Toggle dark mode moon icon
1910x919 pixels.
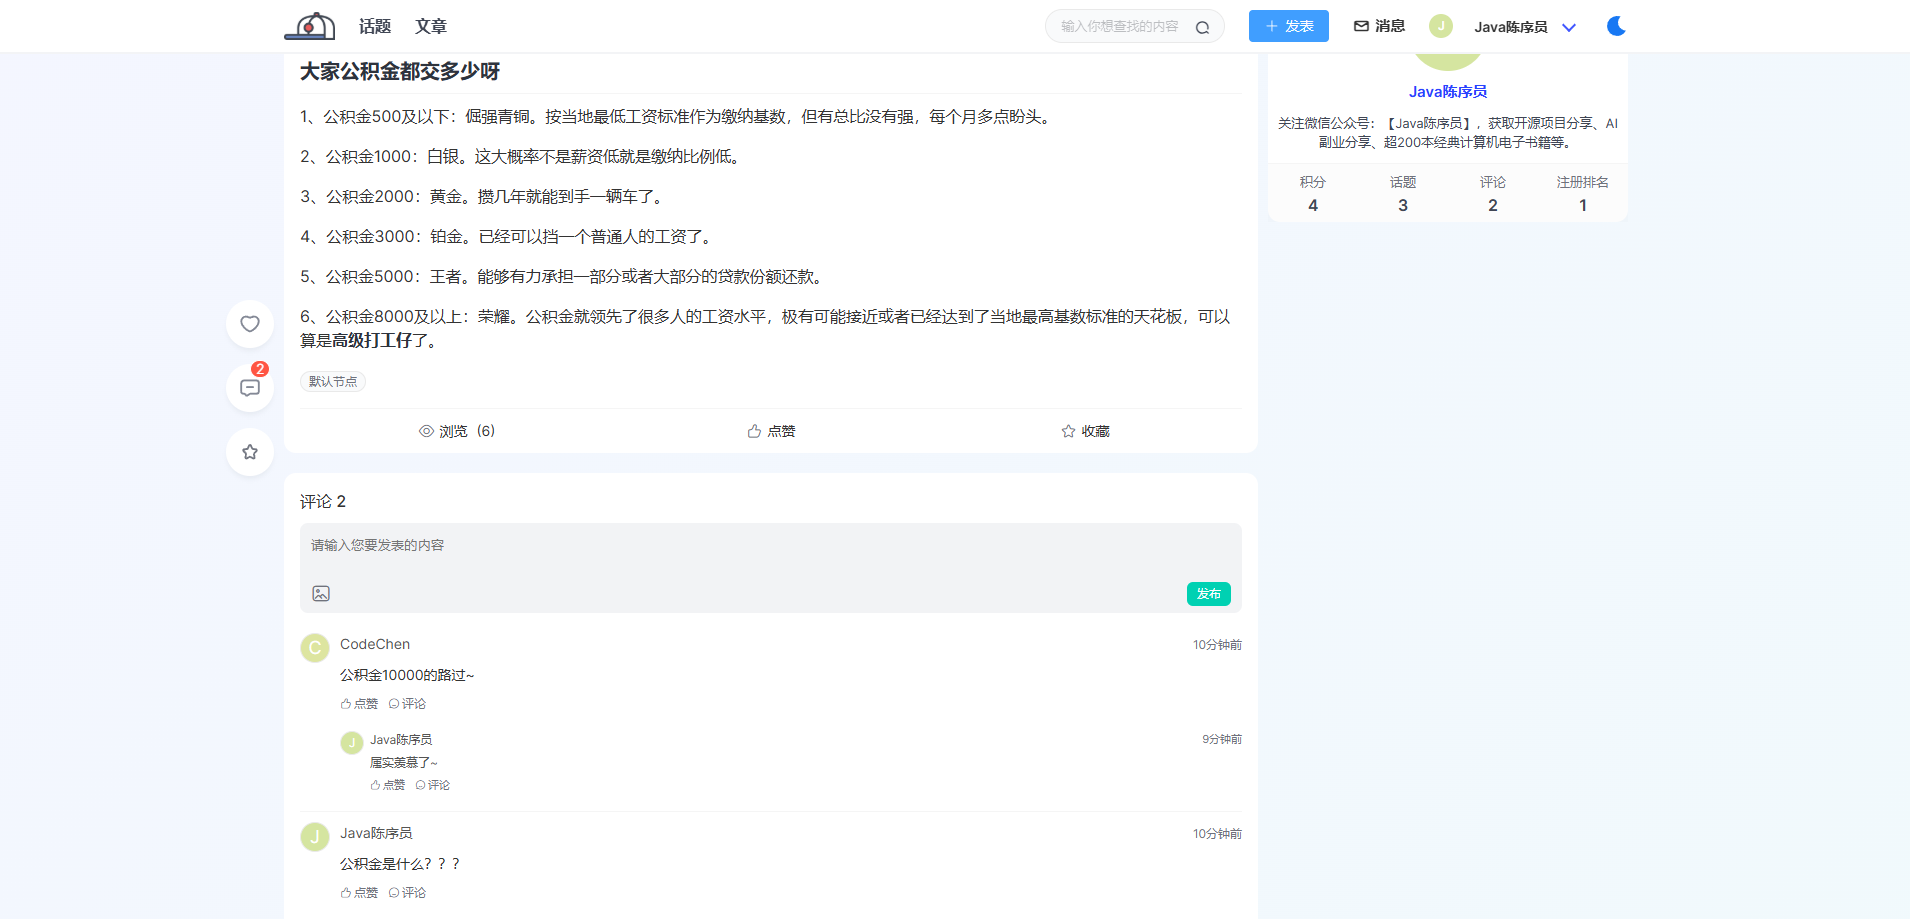1616,26
